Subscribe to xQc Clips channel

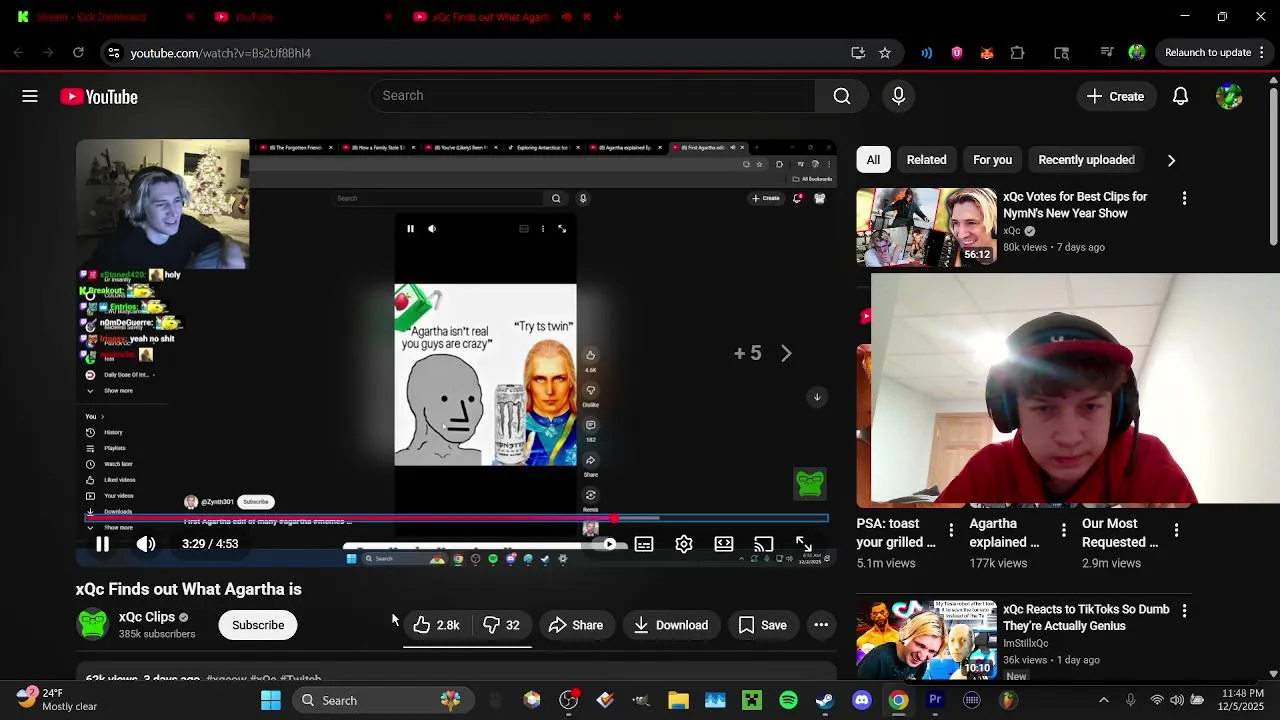click(258, 625)
